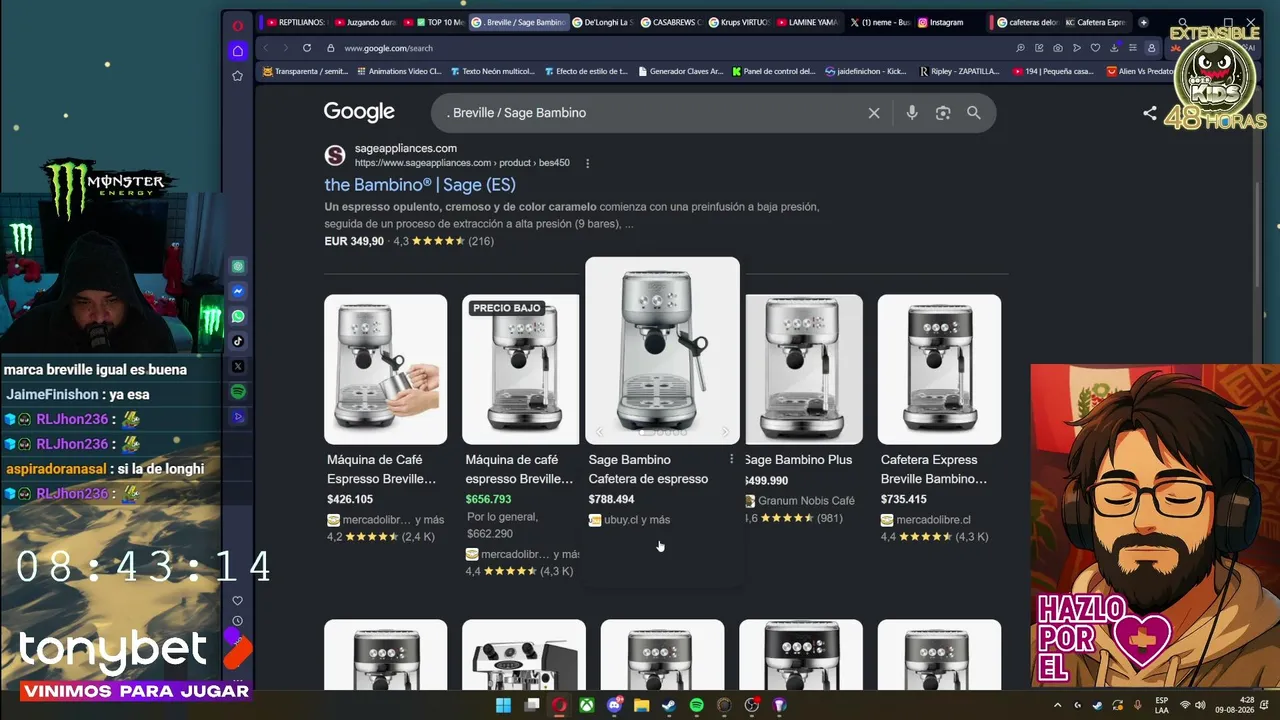This screenshot has height=720, width=1280.
Task: Open Discord from the taskbar
Action: click(x=614, y=706)
